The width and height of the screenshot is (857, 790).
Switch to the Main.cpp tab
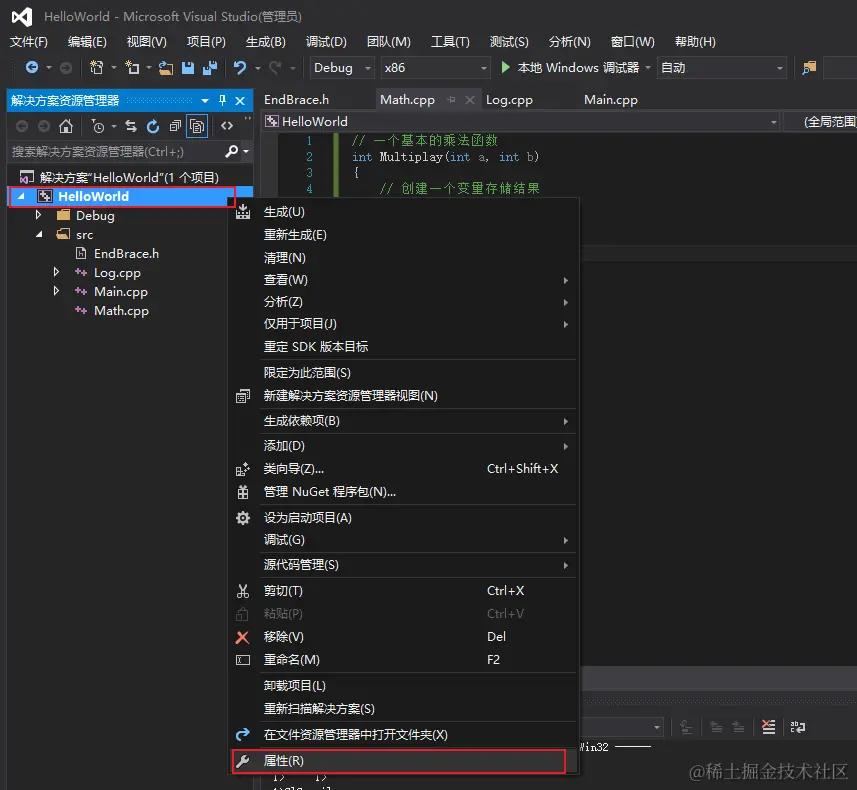611,100
